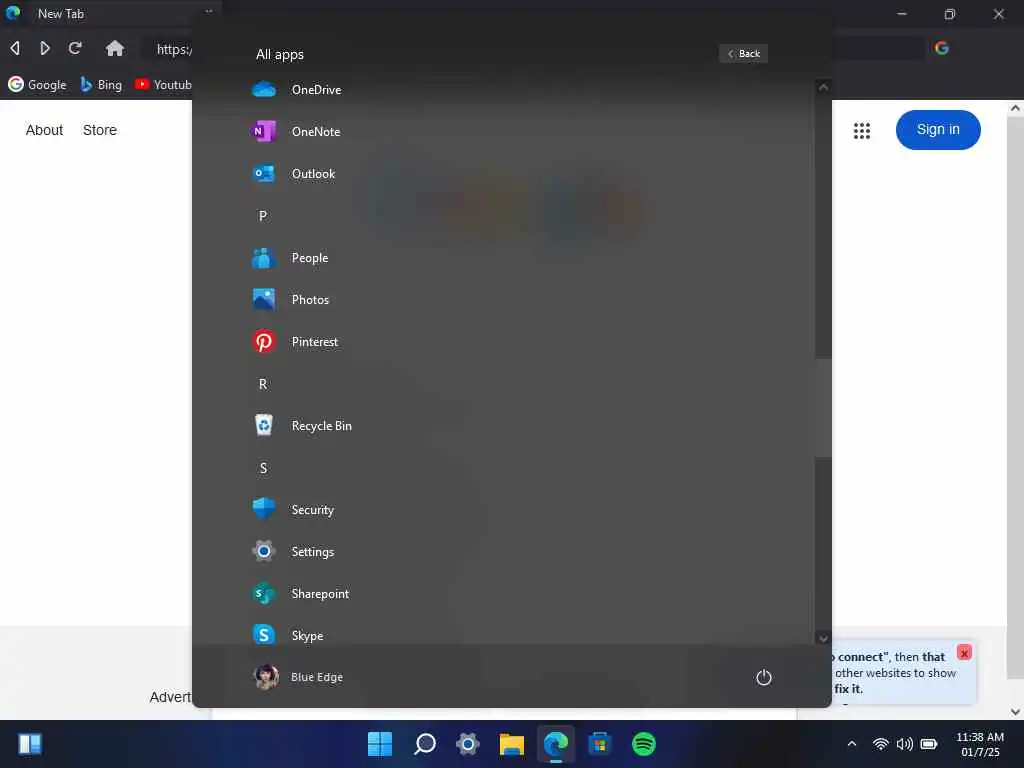Open the Google apps grid icon
The height and width of the screenshot is (768, 1024).
(861, 131)
